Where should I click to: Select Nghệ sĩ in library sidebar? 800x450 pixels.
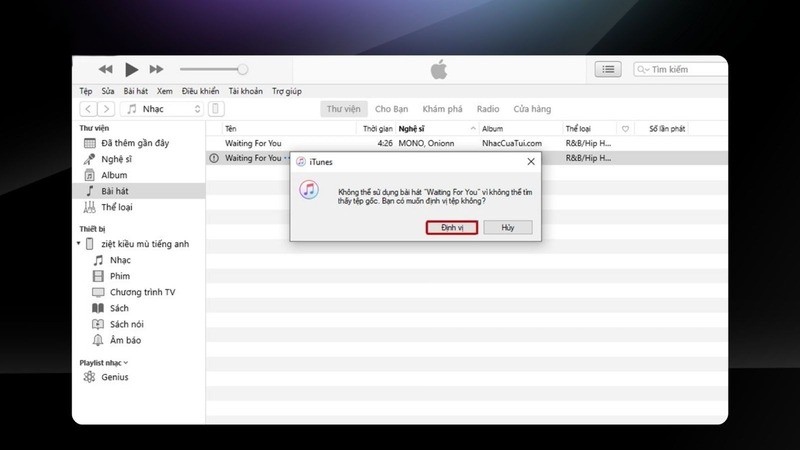[x=138, y=159]
